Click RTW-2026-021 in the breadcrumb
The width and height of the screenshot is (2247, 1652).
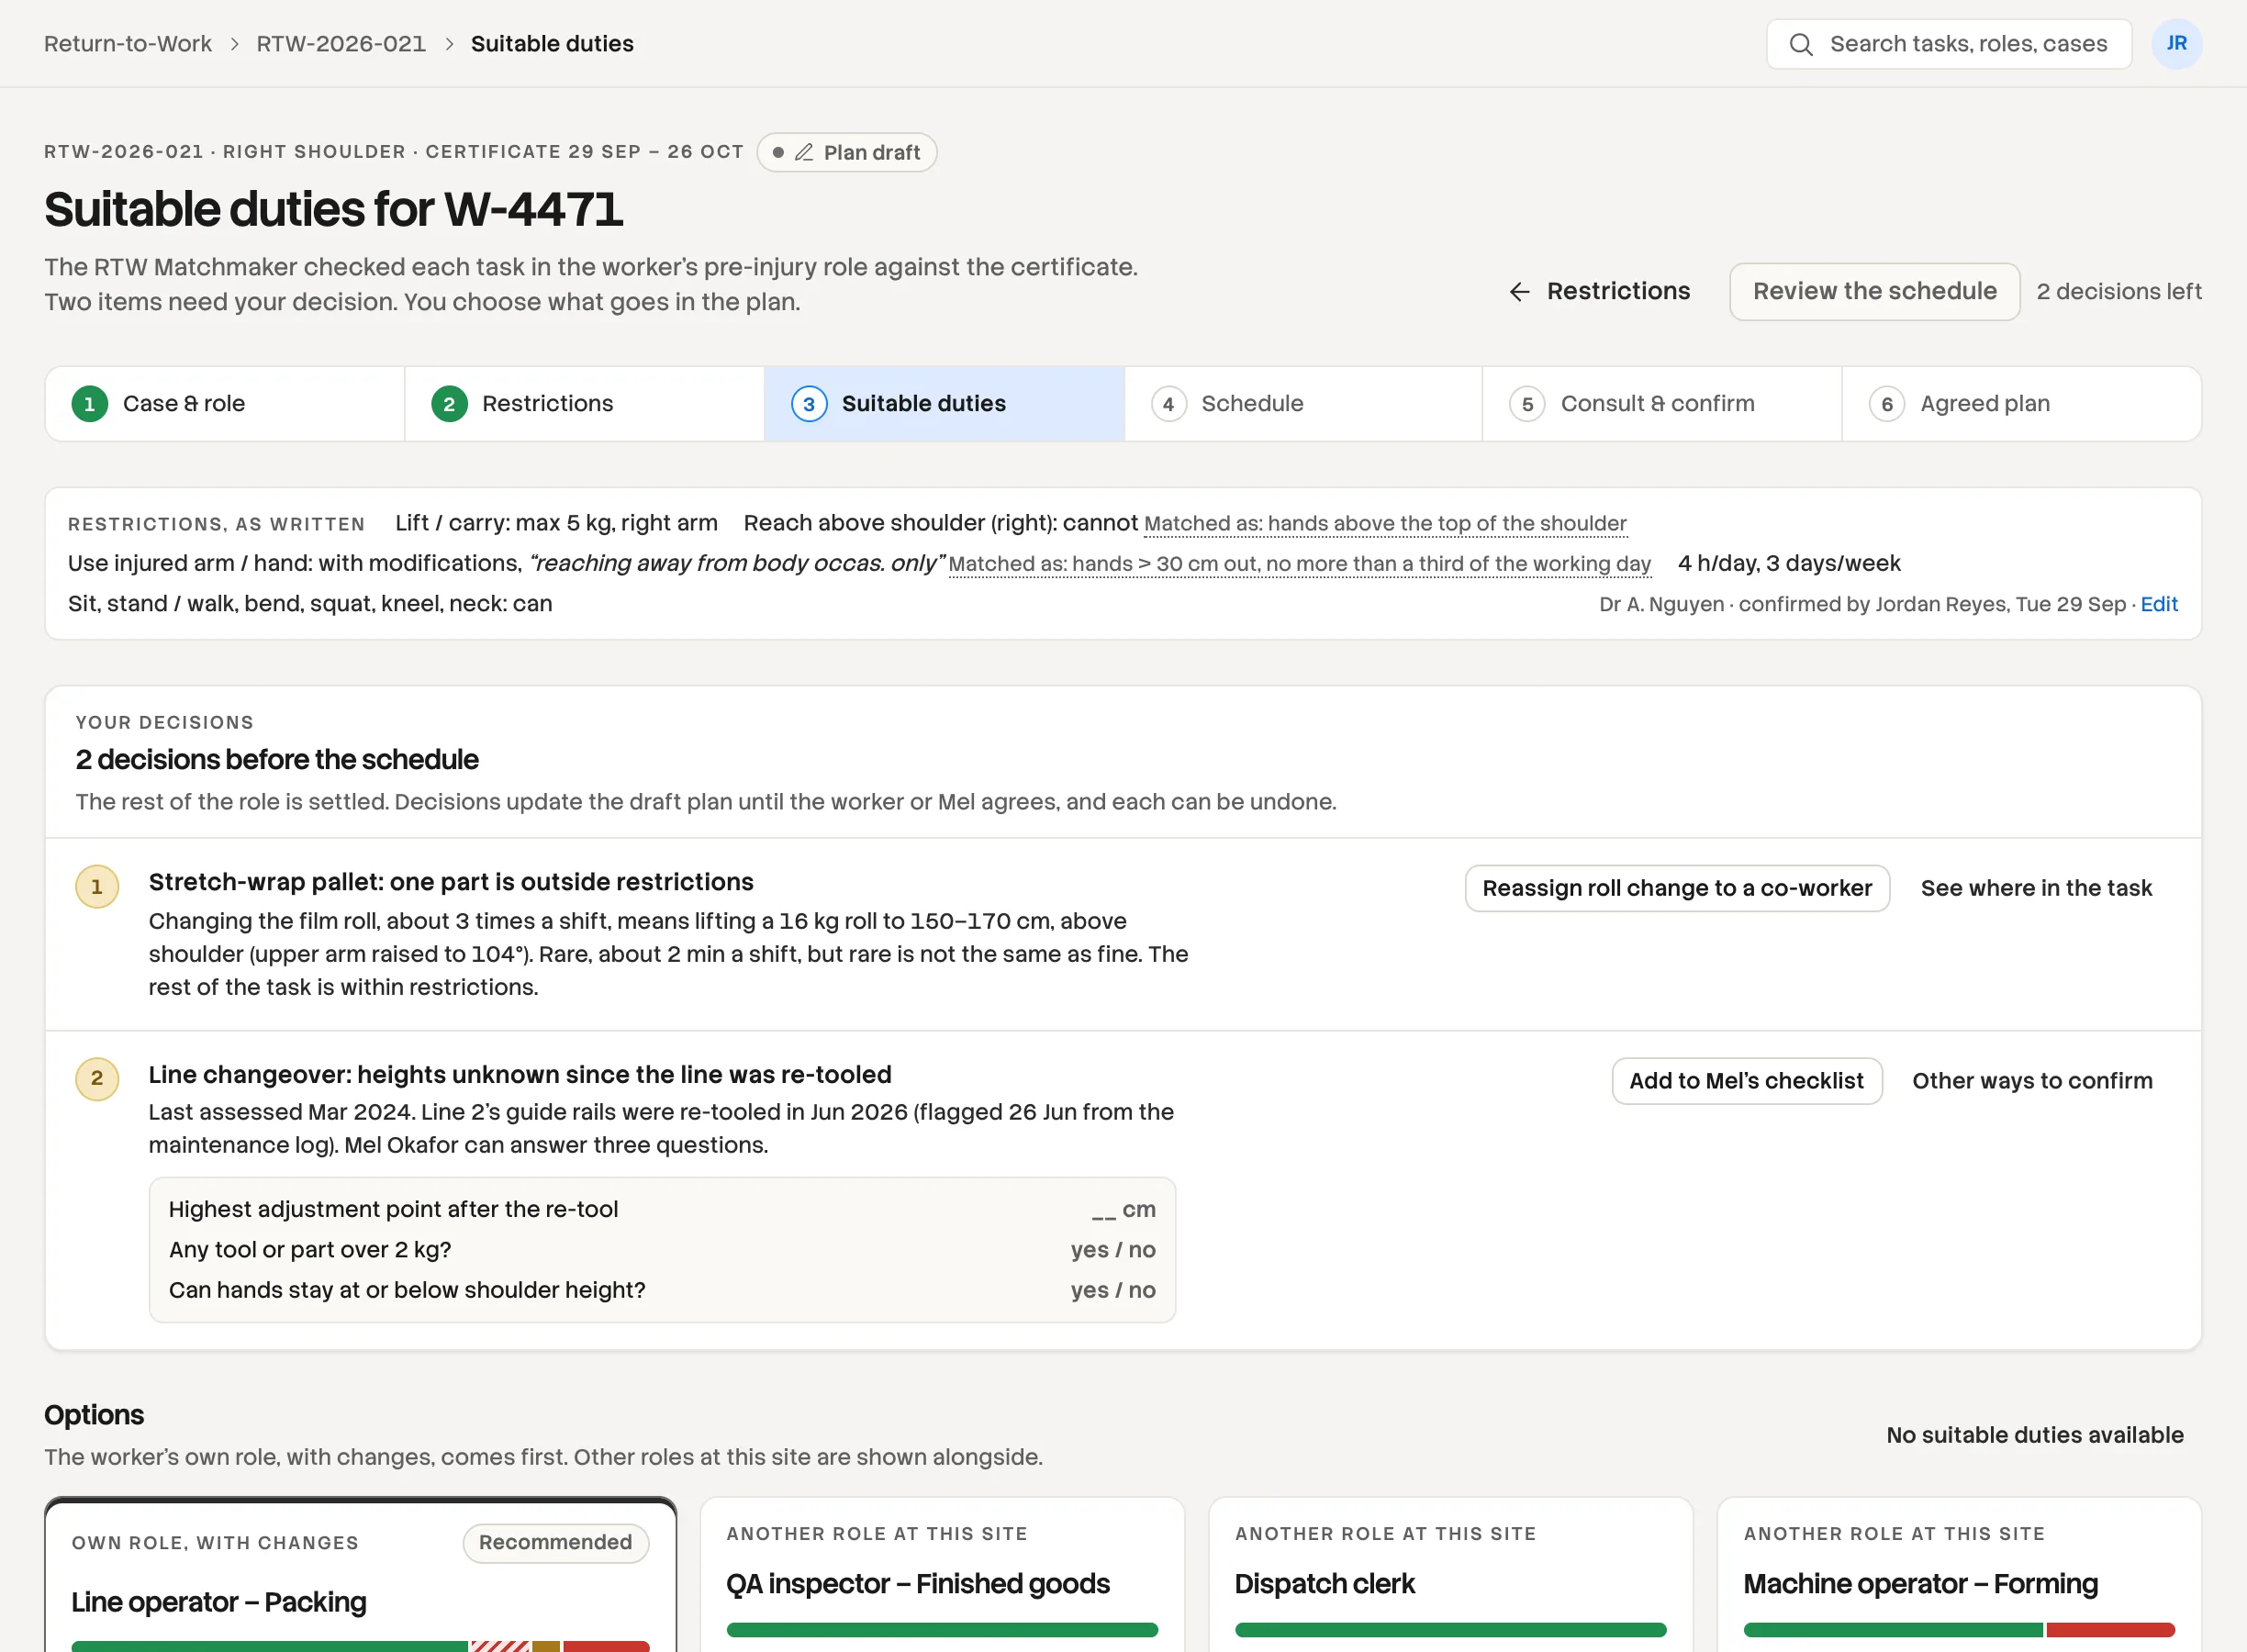pyautogui.click(x=341, y=44)
